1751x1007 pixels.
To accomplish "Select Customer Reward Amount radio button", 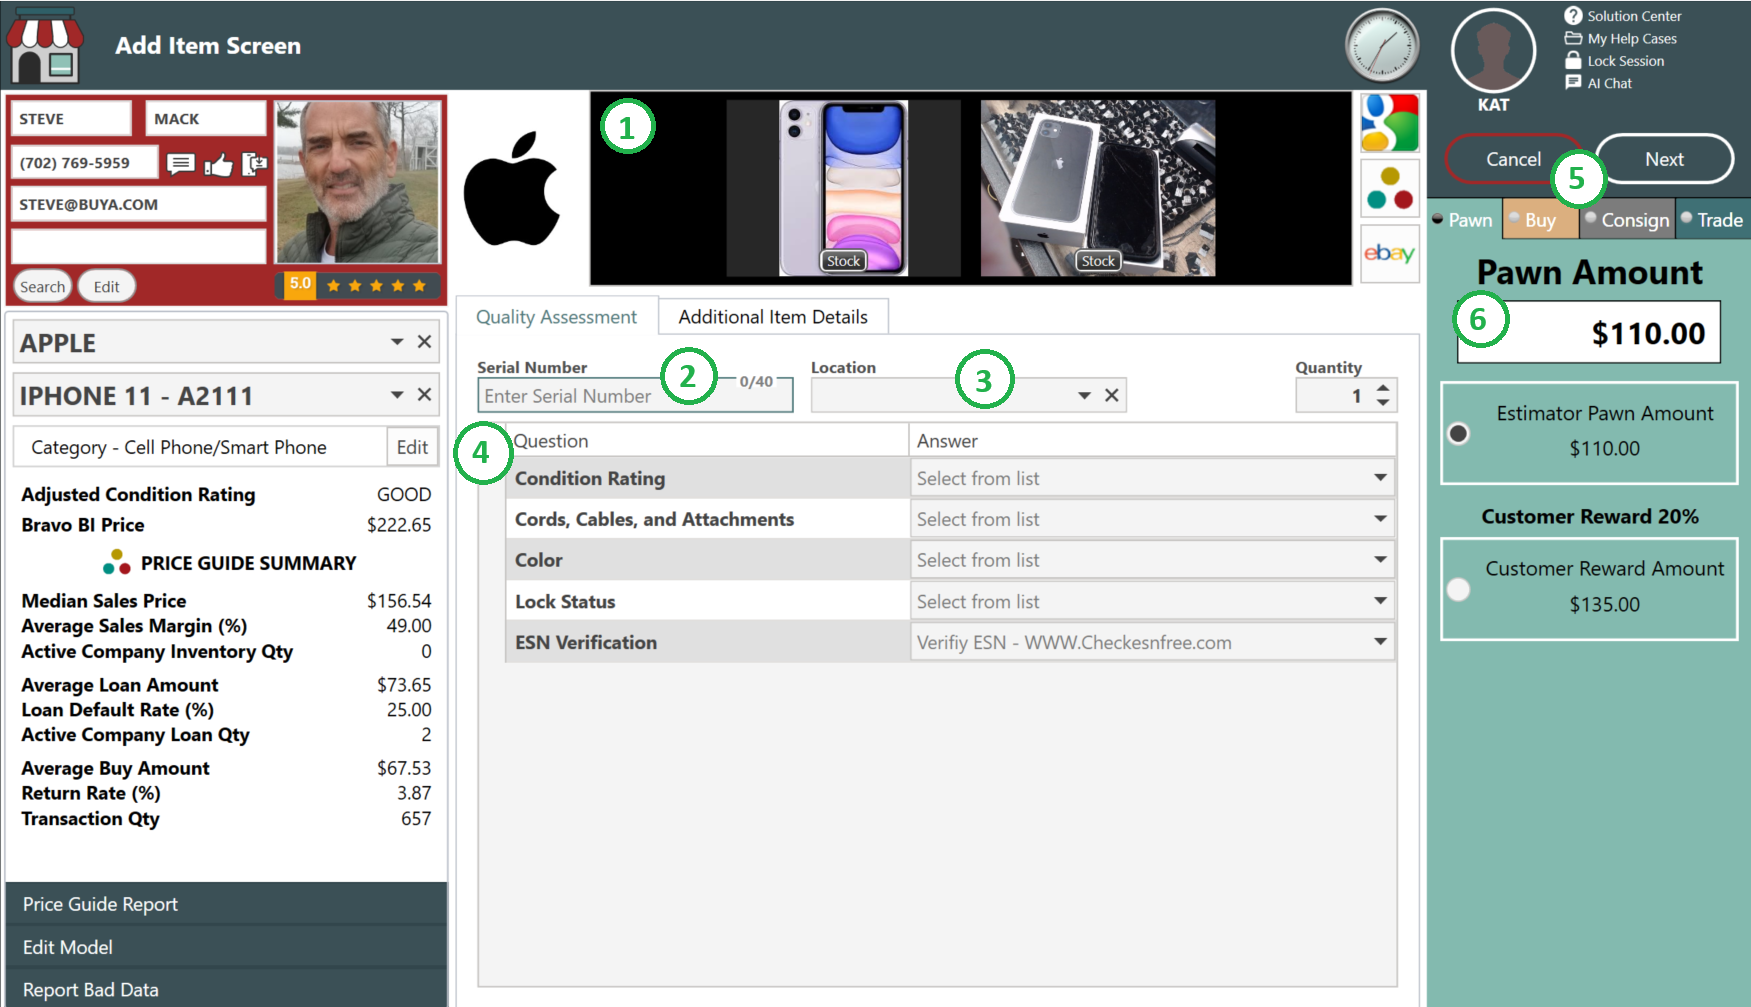I will [x=1459, y=590].
